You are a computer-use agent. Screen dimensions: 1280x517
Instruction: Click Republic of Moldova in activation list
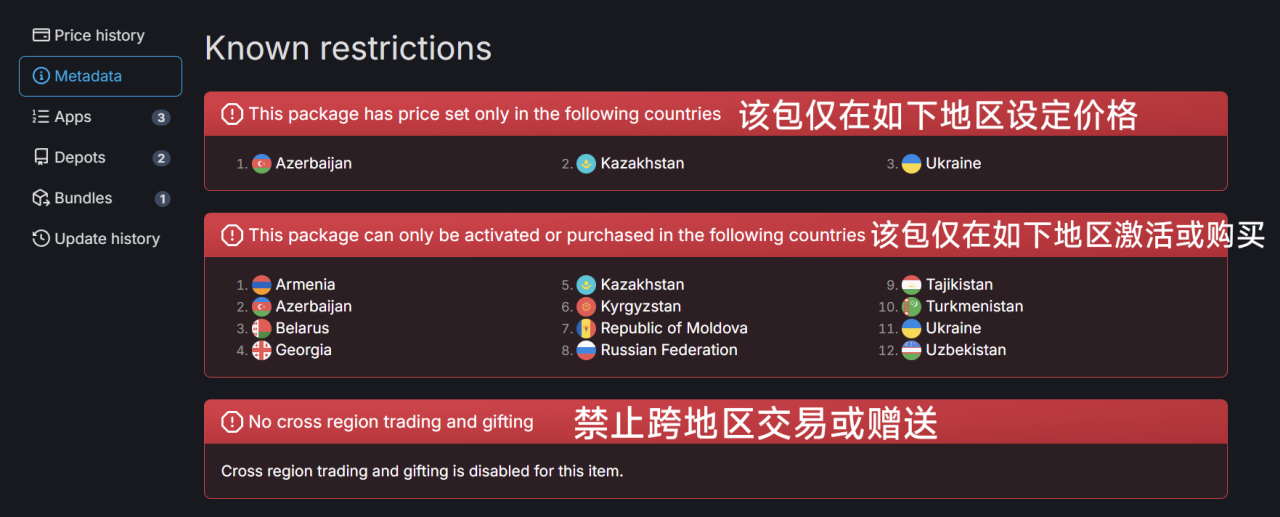673,328
